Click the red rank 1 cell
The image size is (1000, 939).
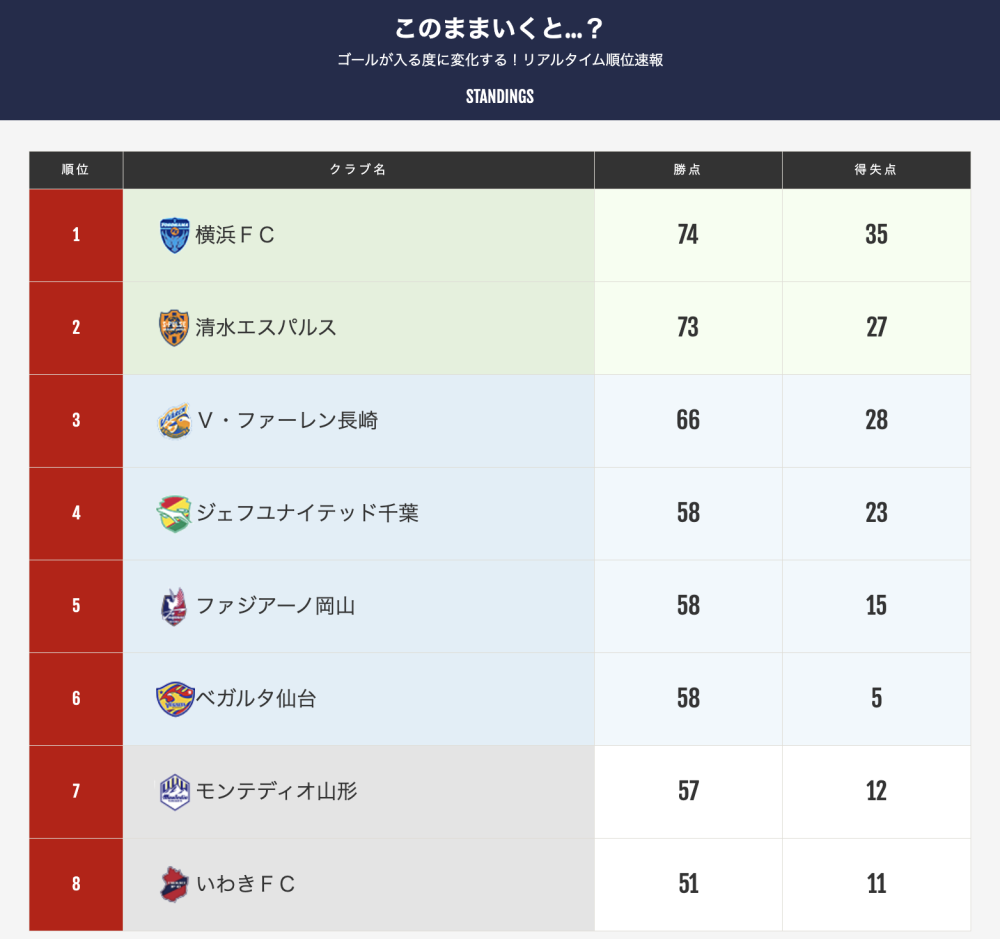[x=76, y=235]
